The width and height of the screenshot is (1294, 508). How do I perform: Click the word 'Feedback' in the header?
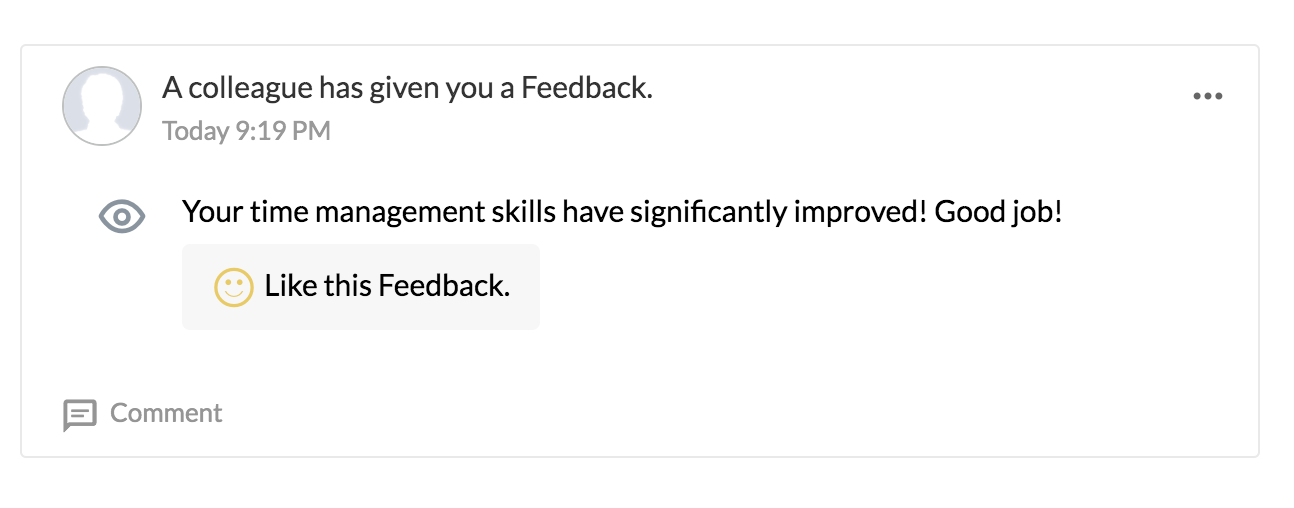[587, 89]
